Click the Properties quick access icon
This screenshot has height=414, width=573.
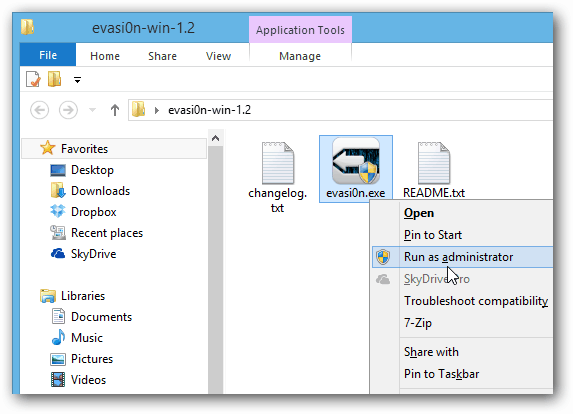pos(33,79)
